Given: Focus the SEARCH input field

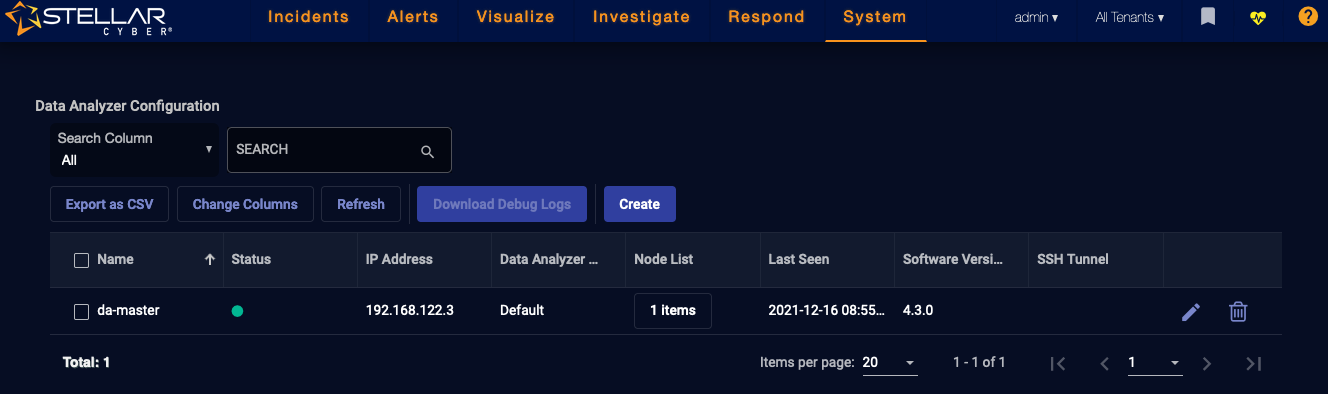Looking at the screenshot, I should pyautogui.click(x=339, y=150).
